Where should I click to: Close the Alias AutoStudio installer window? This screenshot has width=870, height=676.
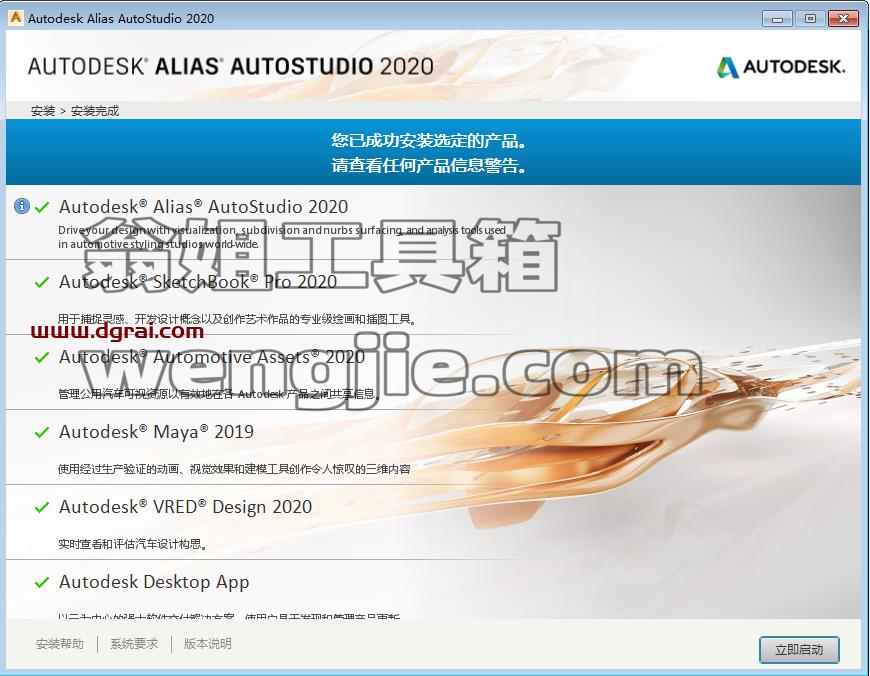pos(843,19)
